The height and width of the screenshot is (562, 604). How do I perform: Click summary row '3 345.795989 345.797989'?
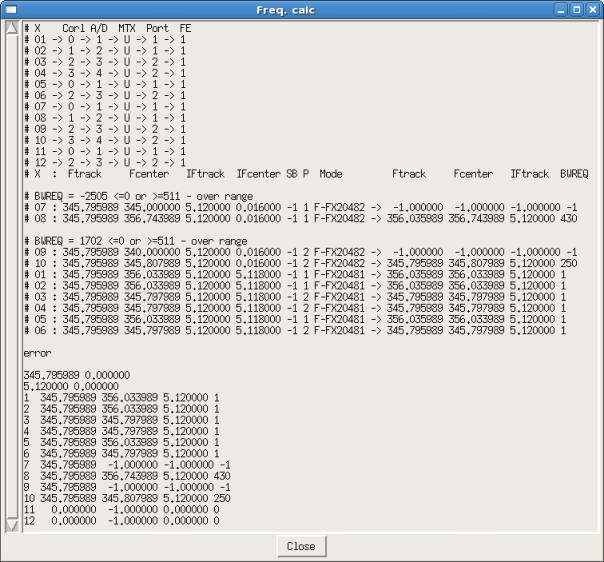coord(121,419)
